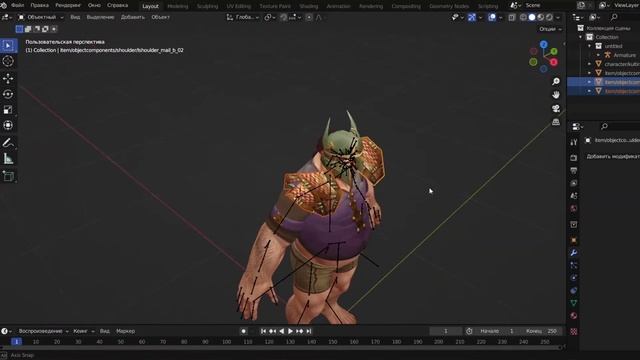Open the Modifiers wrench properties tab
The height and width of the screenshot is (360, 640).
[573, 253]
